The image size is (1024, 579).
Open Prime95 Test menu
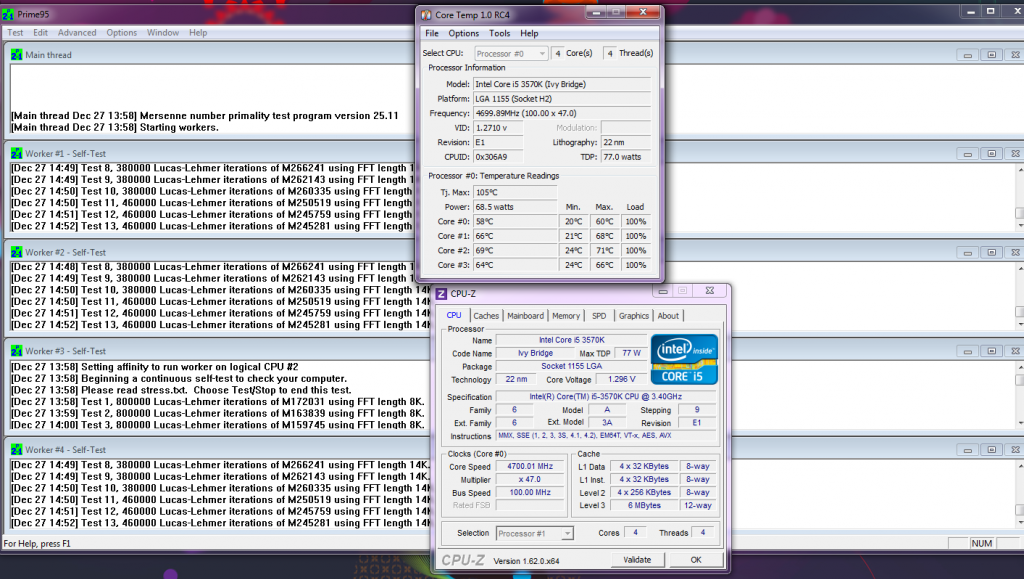point(15,33)
